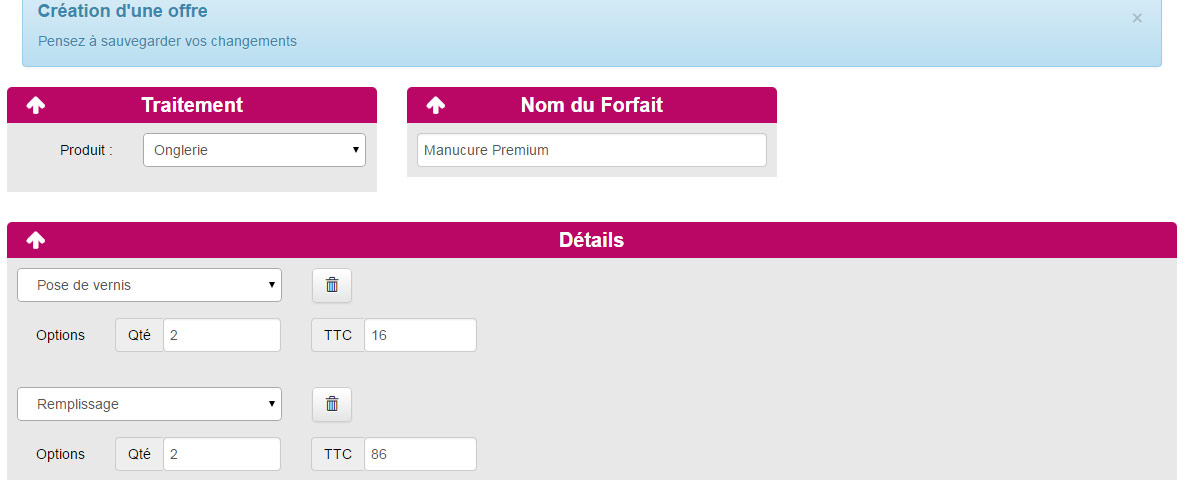Click Options label under Pose de vernis

pyautogui.click(x=61, y=335)
